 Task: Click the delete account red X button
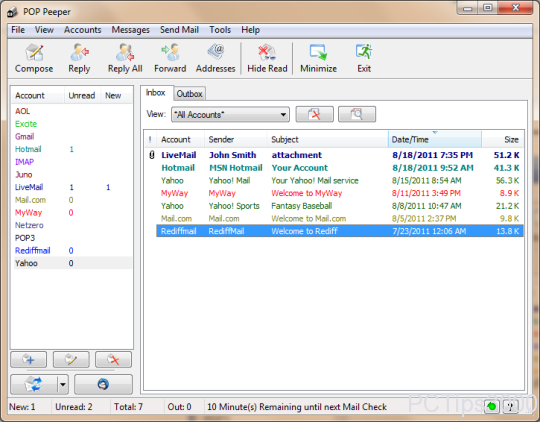(113, 360)
